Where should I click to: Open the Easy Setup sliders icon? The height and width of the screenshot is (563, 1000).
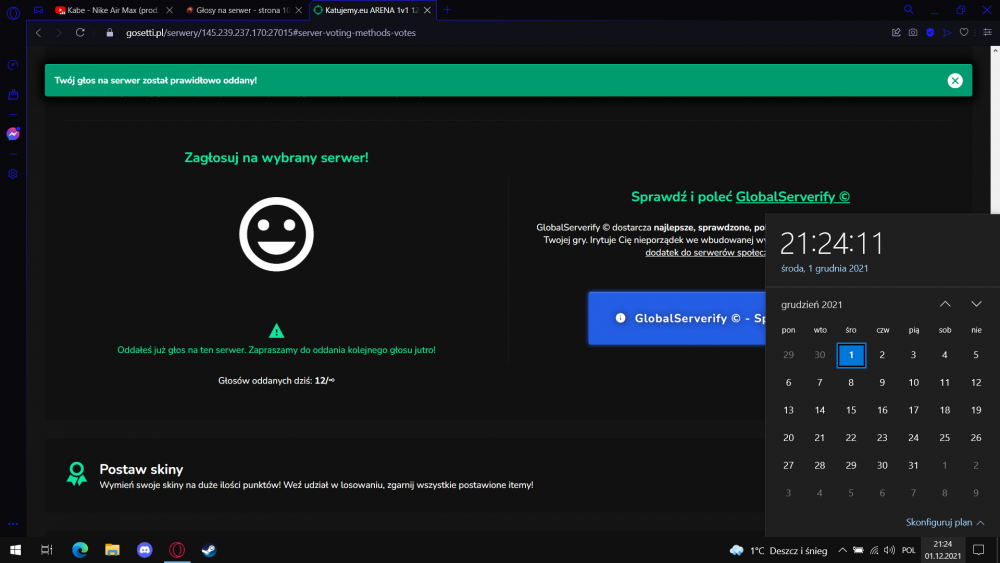(x=987, y=33)
